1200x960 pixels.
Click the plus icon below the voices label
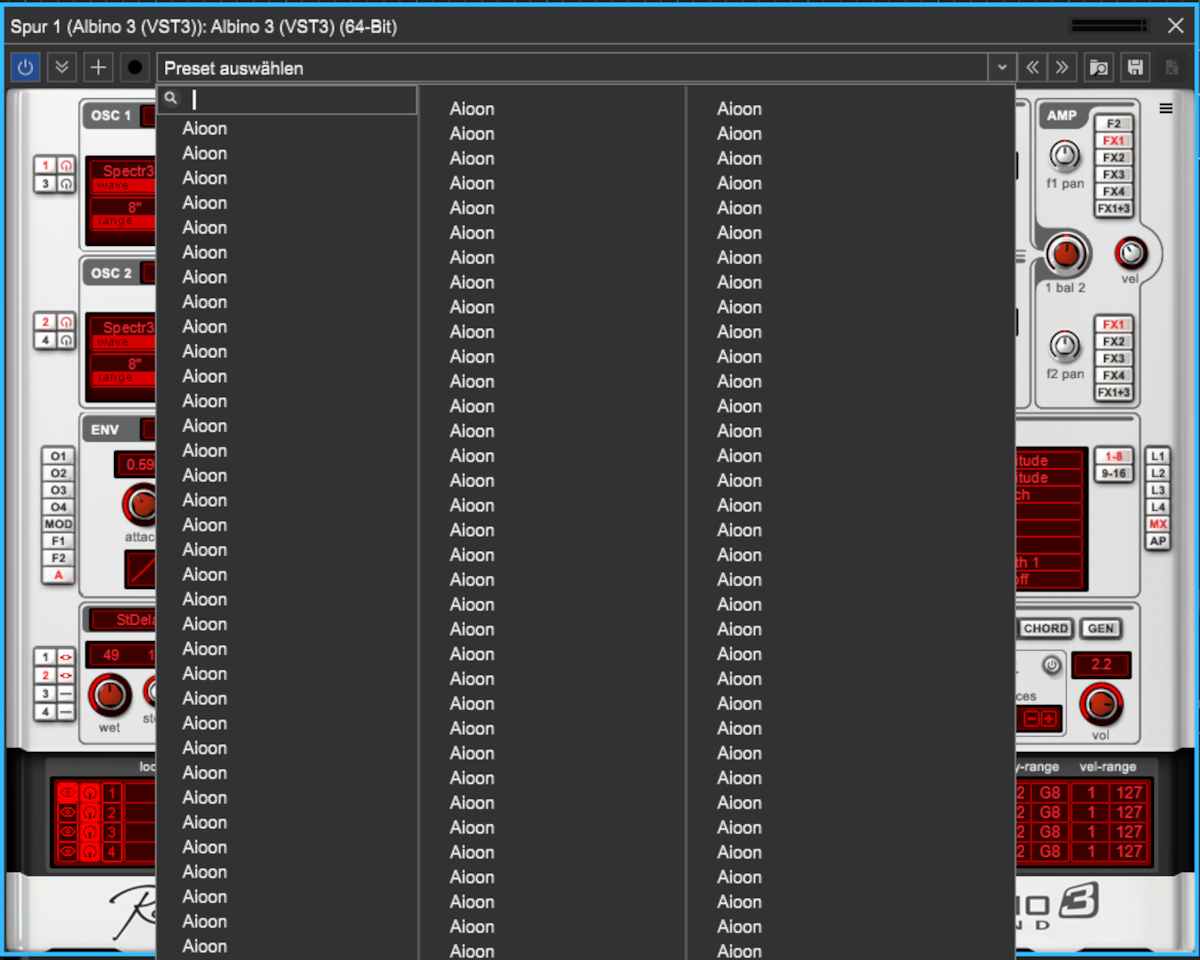pos(1048,719)
